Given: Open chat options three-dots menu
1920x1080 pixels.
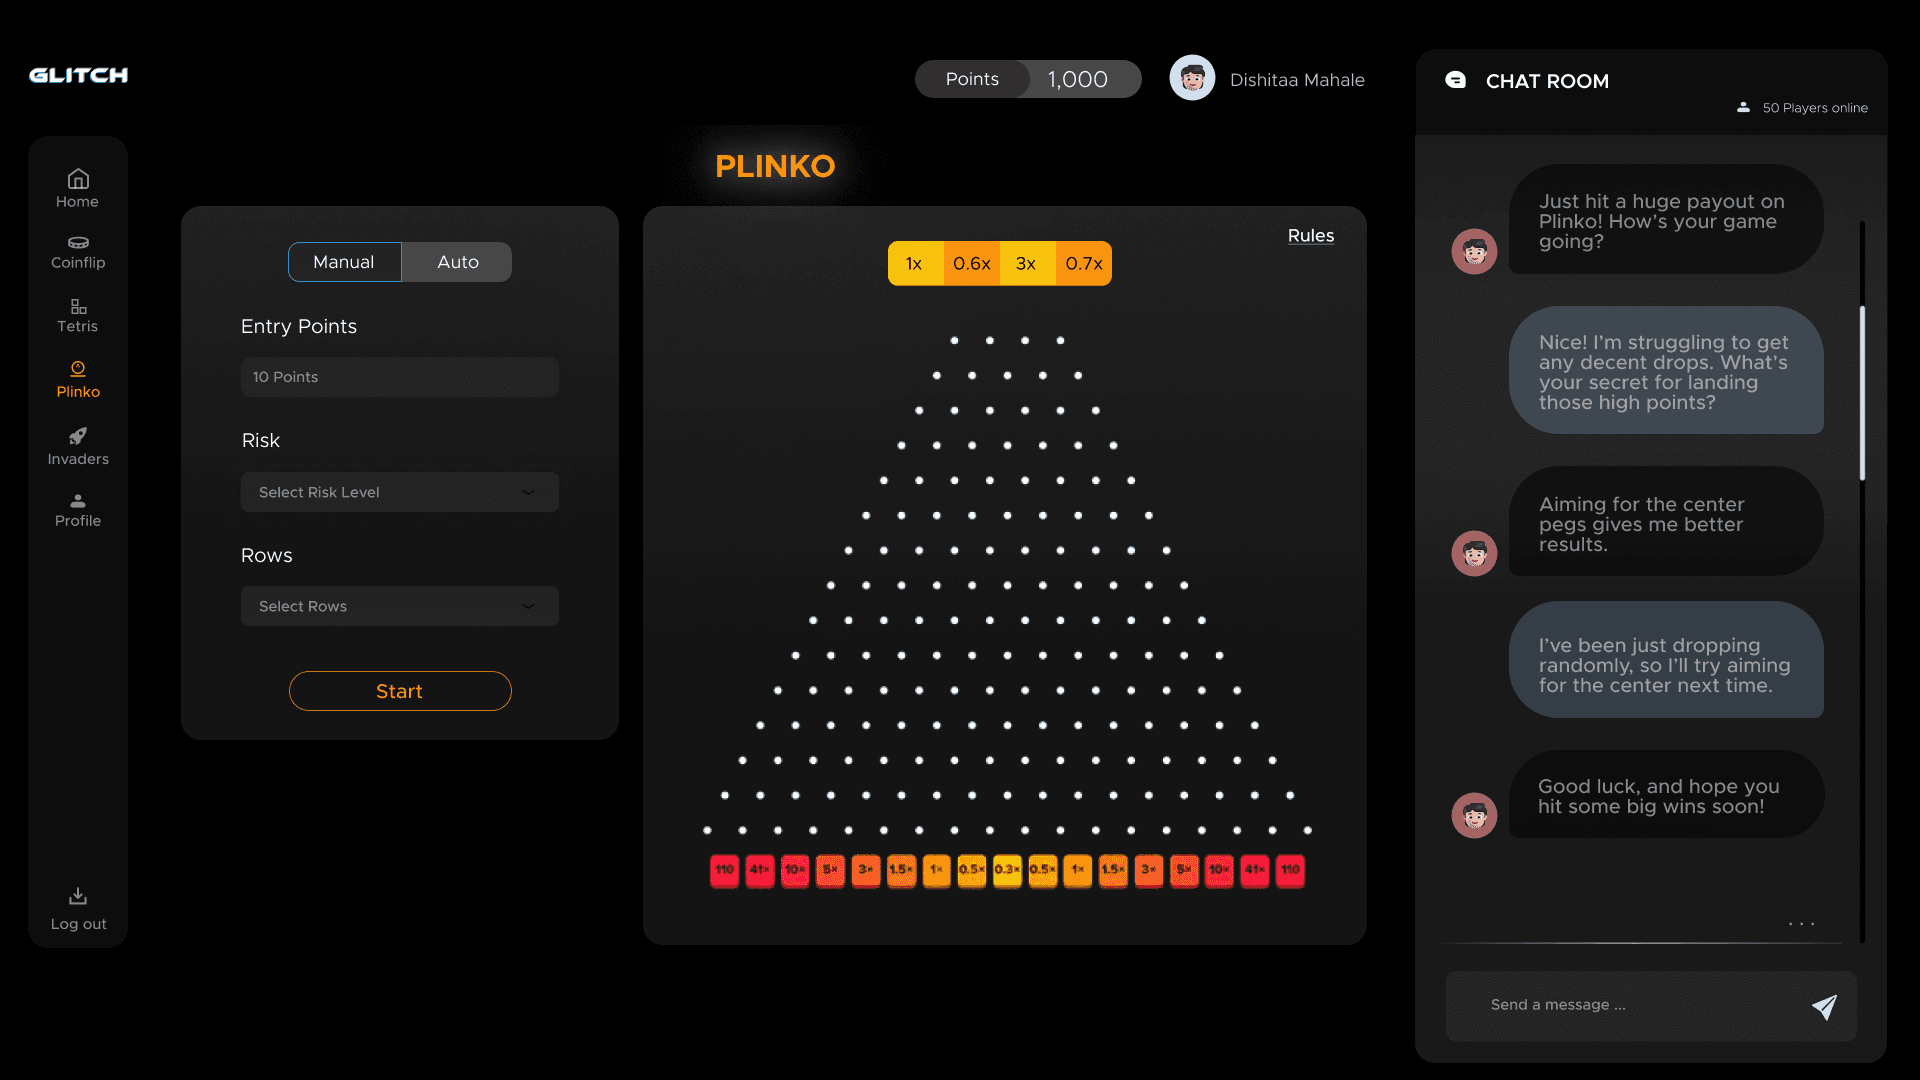Looking at the screenshot, I should [x=1801, y=924].
